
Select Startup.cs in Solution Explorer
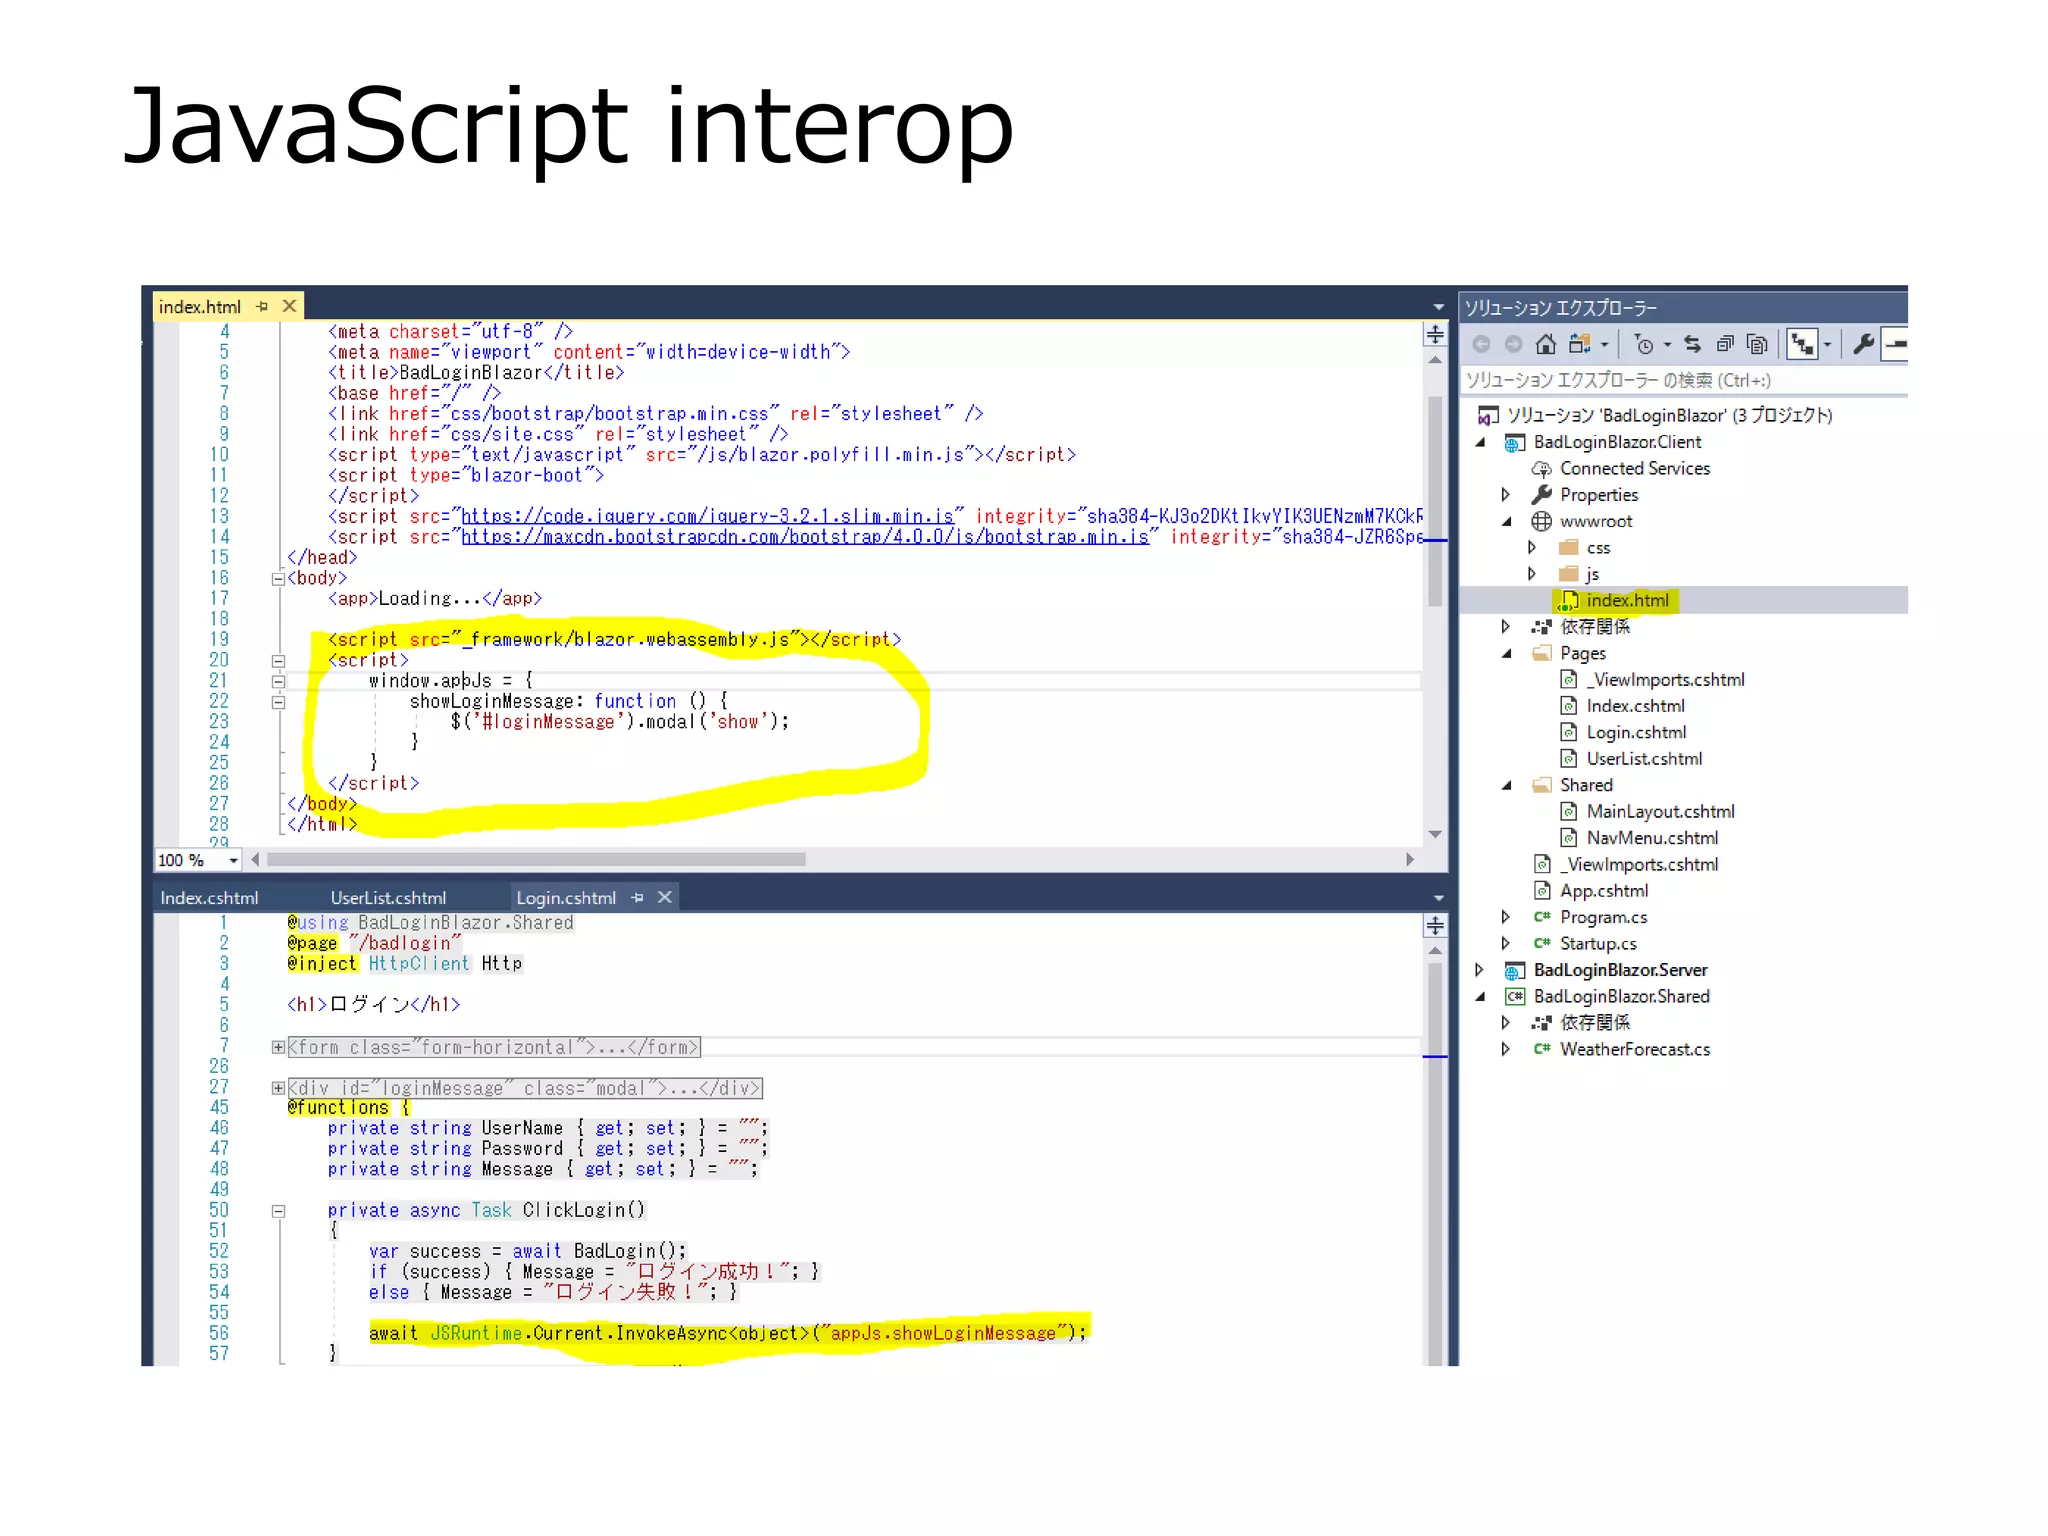tap(1598, 943)
